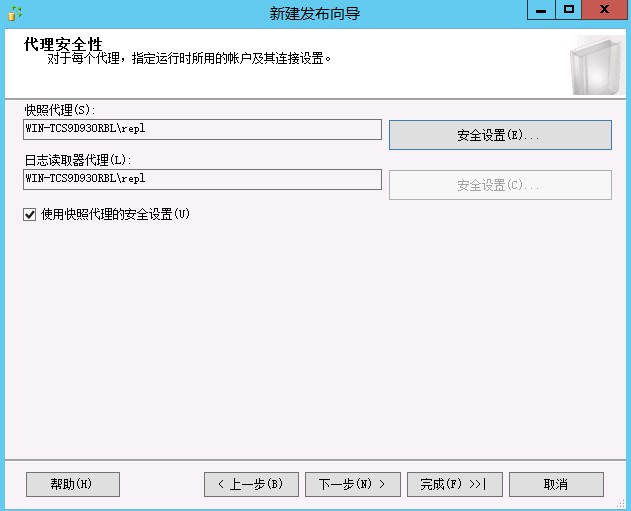Click the 快照代理 account text field
The height and width of the screenshot is (511, 631).
tap(202, 129)
